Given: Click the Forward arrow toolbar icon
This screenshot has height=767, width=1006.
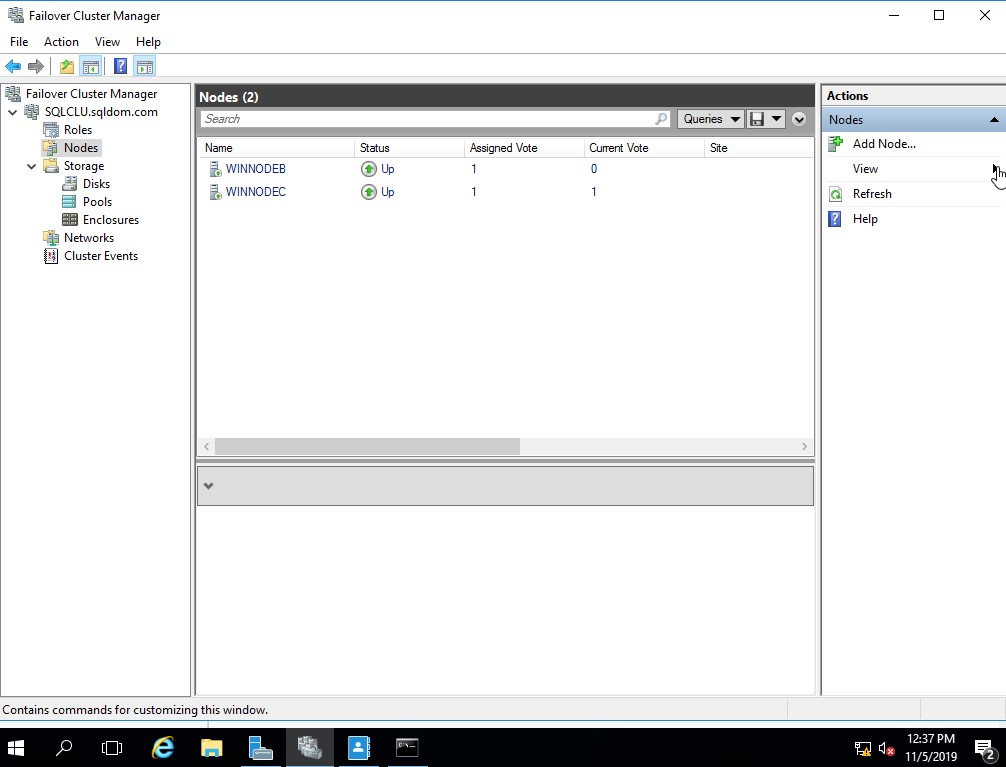Looking at the screenshot, I should [x=36, y=66].
